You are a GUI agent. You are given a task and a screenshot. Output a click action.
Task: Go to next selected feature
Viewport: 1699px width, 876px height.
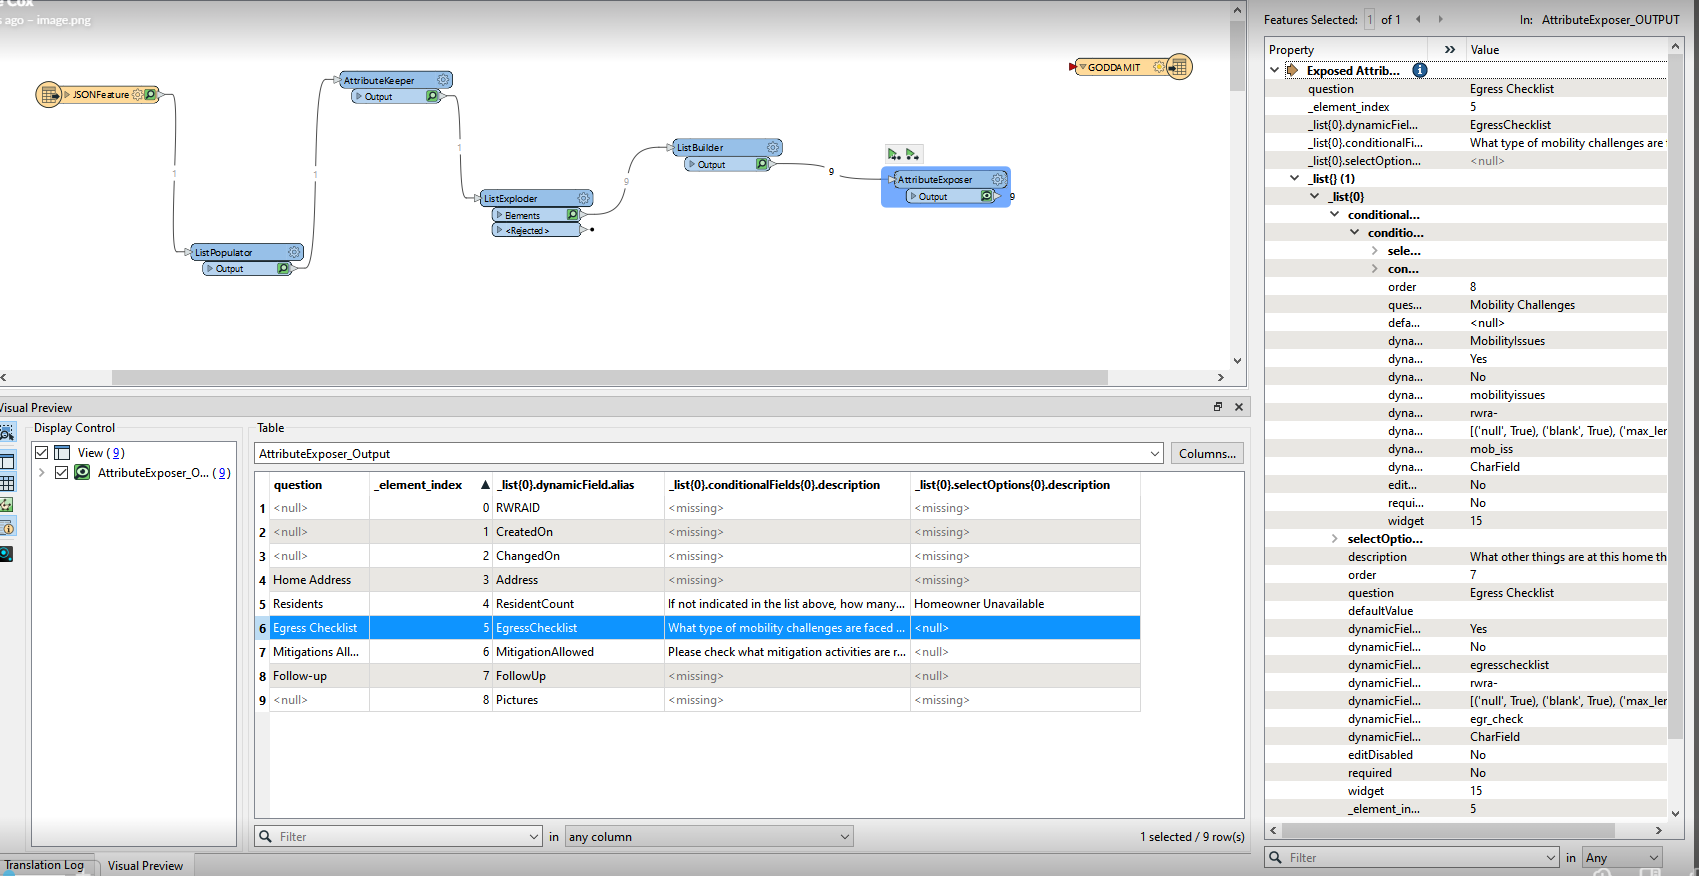coord(1440,19)
